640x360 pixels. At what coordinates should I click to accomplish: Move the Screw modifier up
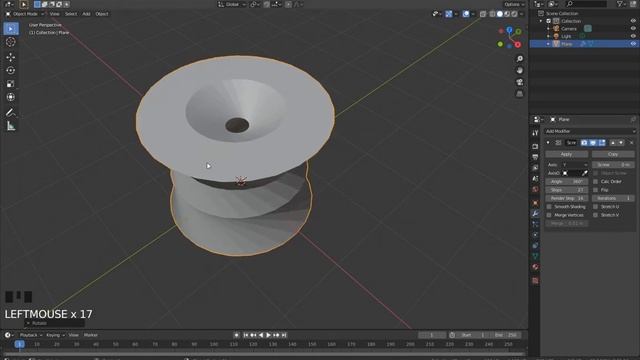(x=613, y=143)
